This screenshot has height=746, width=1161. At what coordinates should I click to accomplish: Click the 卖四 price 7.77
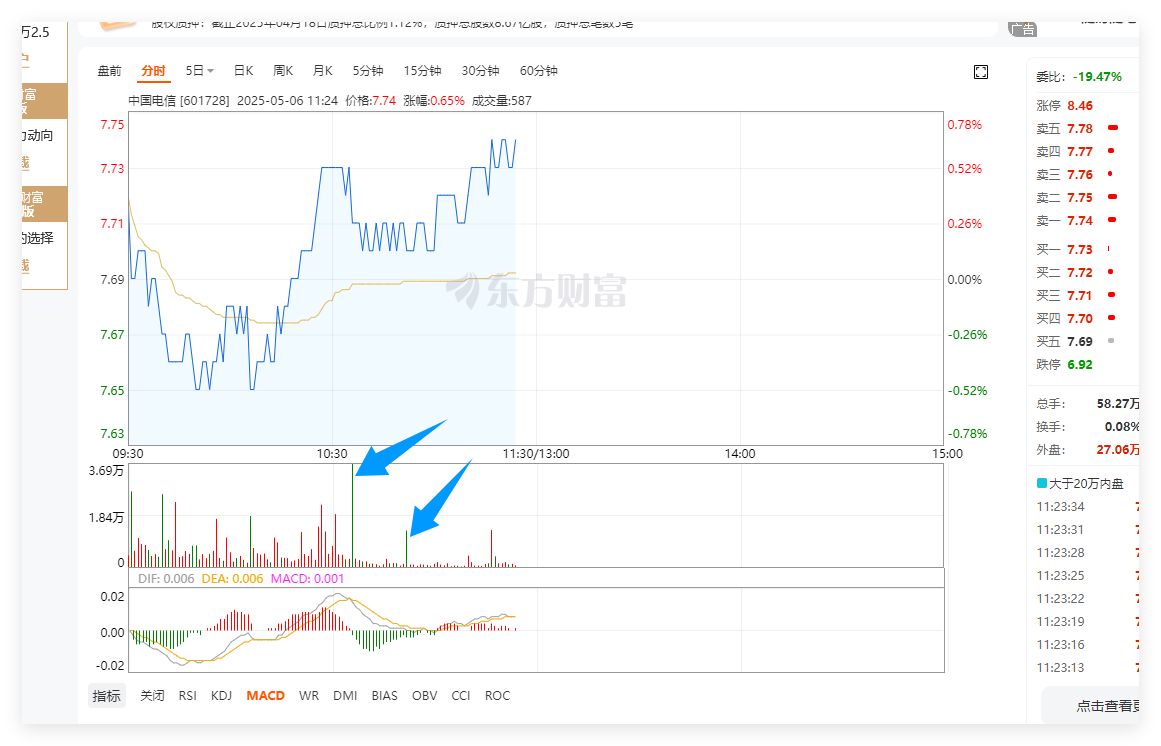pos(1080,152)
